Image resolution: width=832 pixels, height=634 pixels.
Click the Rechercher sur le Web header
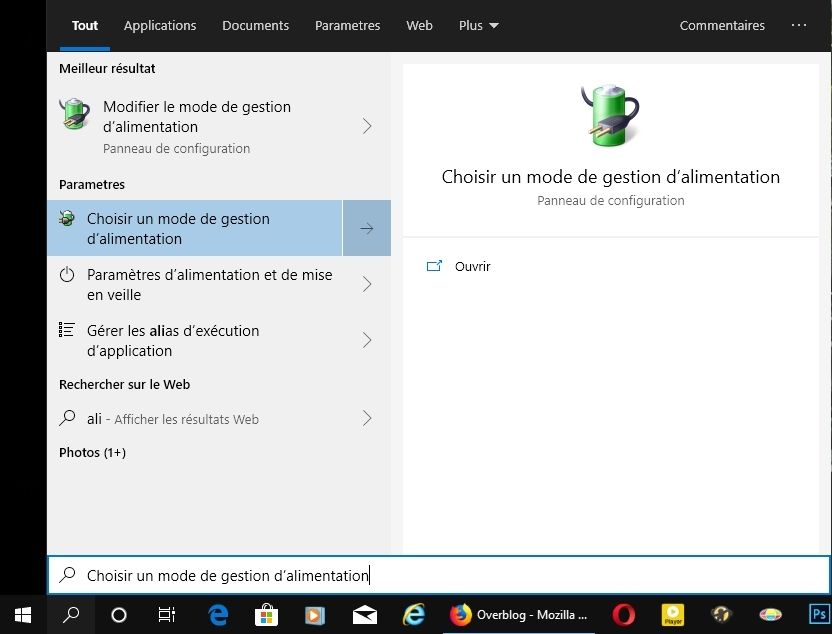coord(124,385)
